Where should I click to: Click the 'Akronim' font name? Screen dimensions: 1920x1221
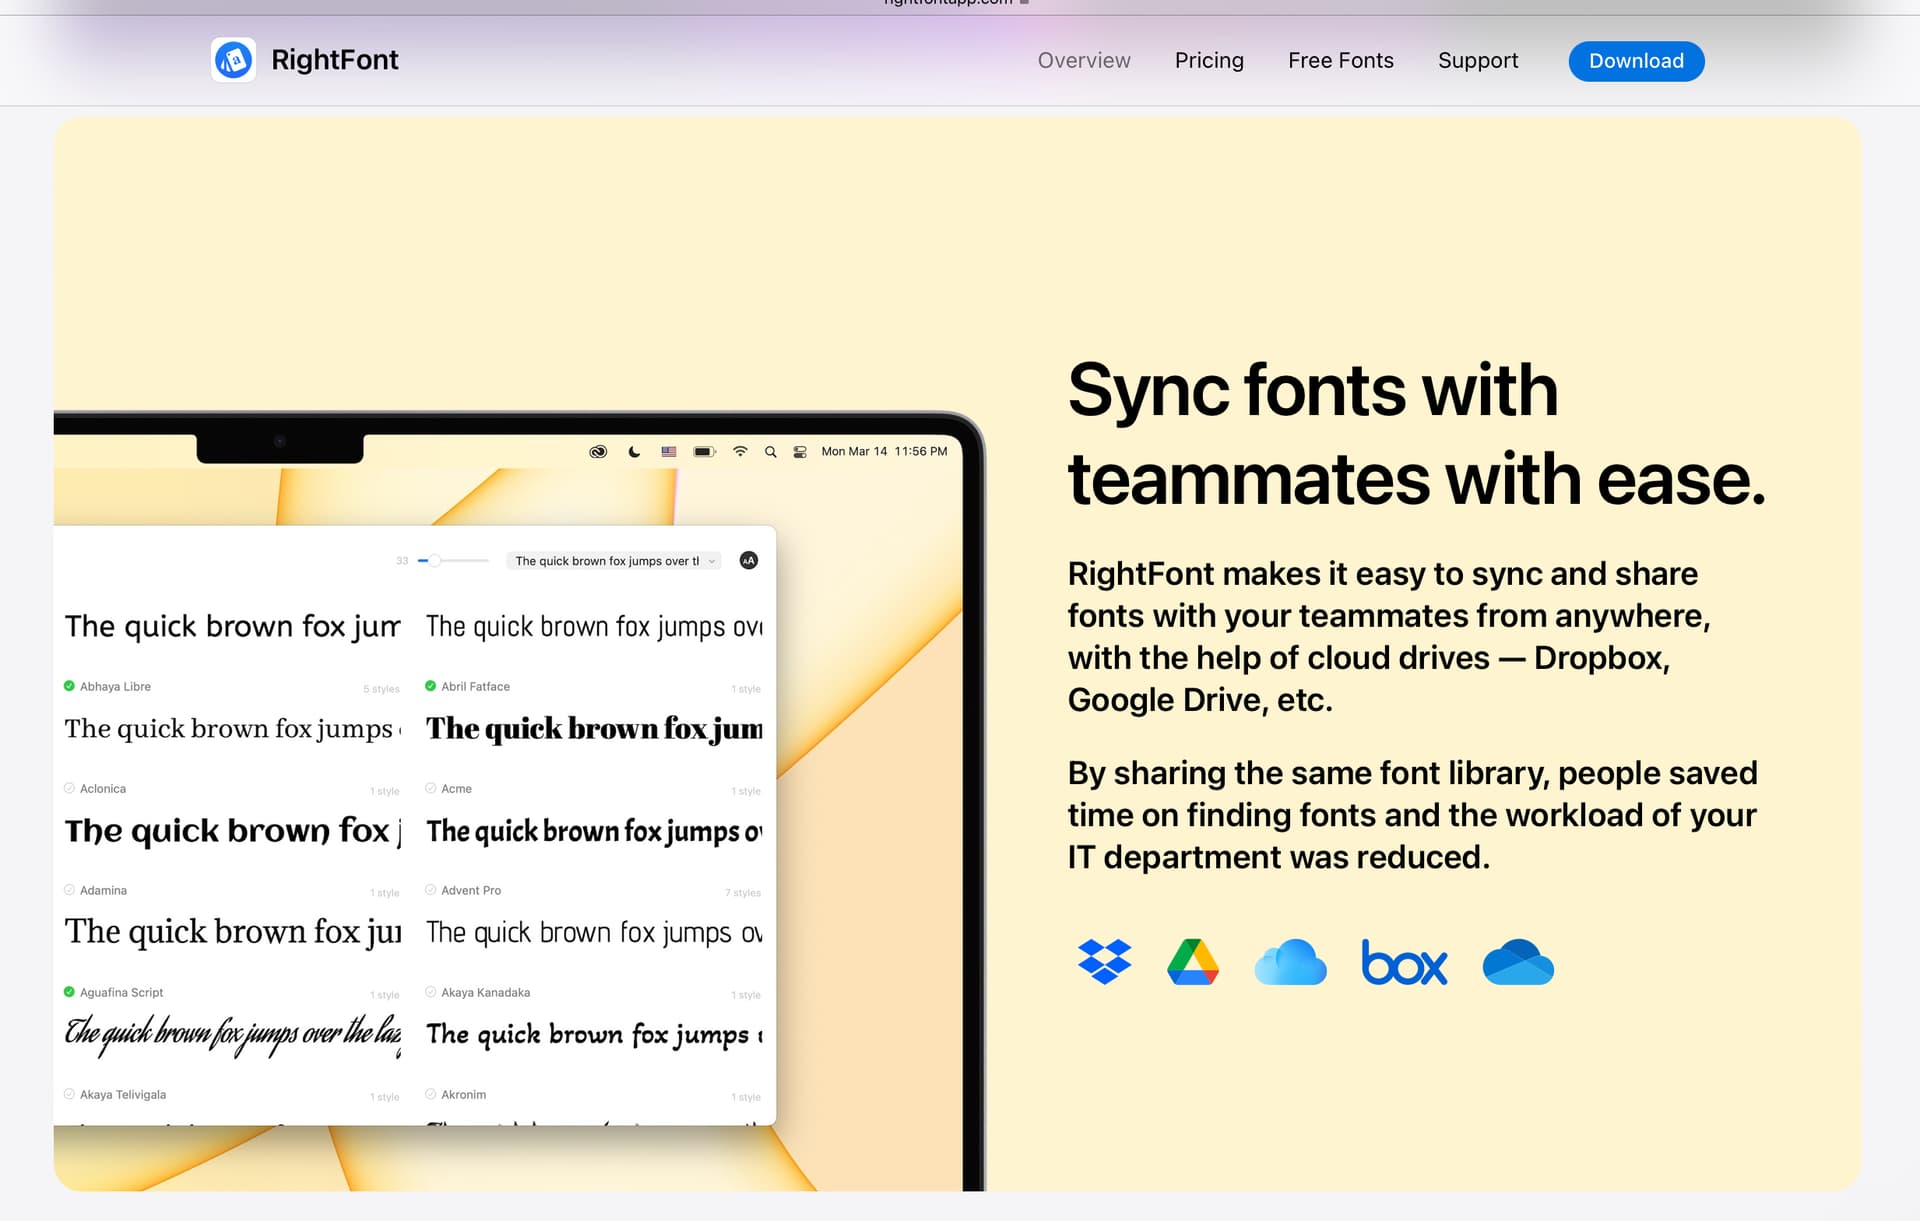coord(464,1094)
